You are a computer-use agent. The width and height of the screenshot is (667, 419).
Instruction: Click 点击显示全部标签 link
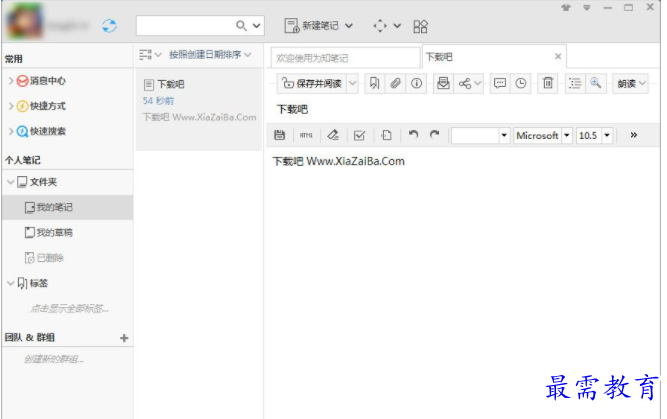point(69,308)
